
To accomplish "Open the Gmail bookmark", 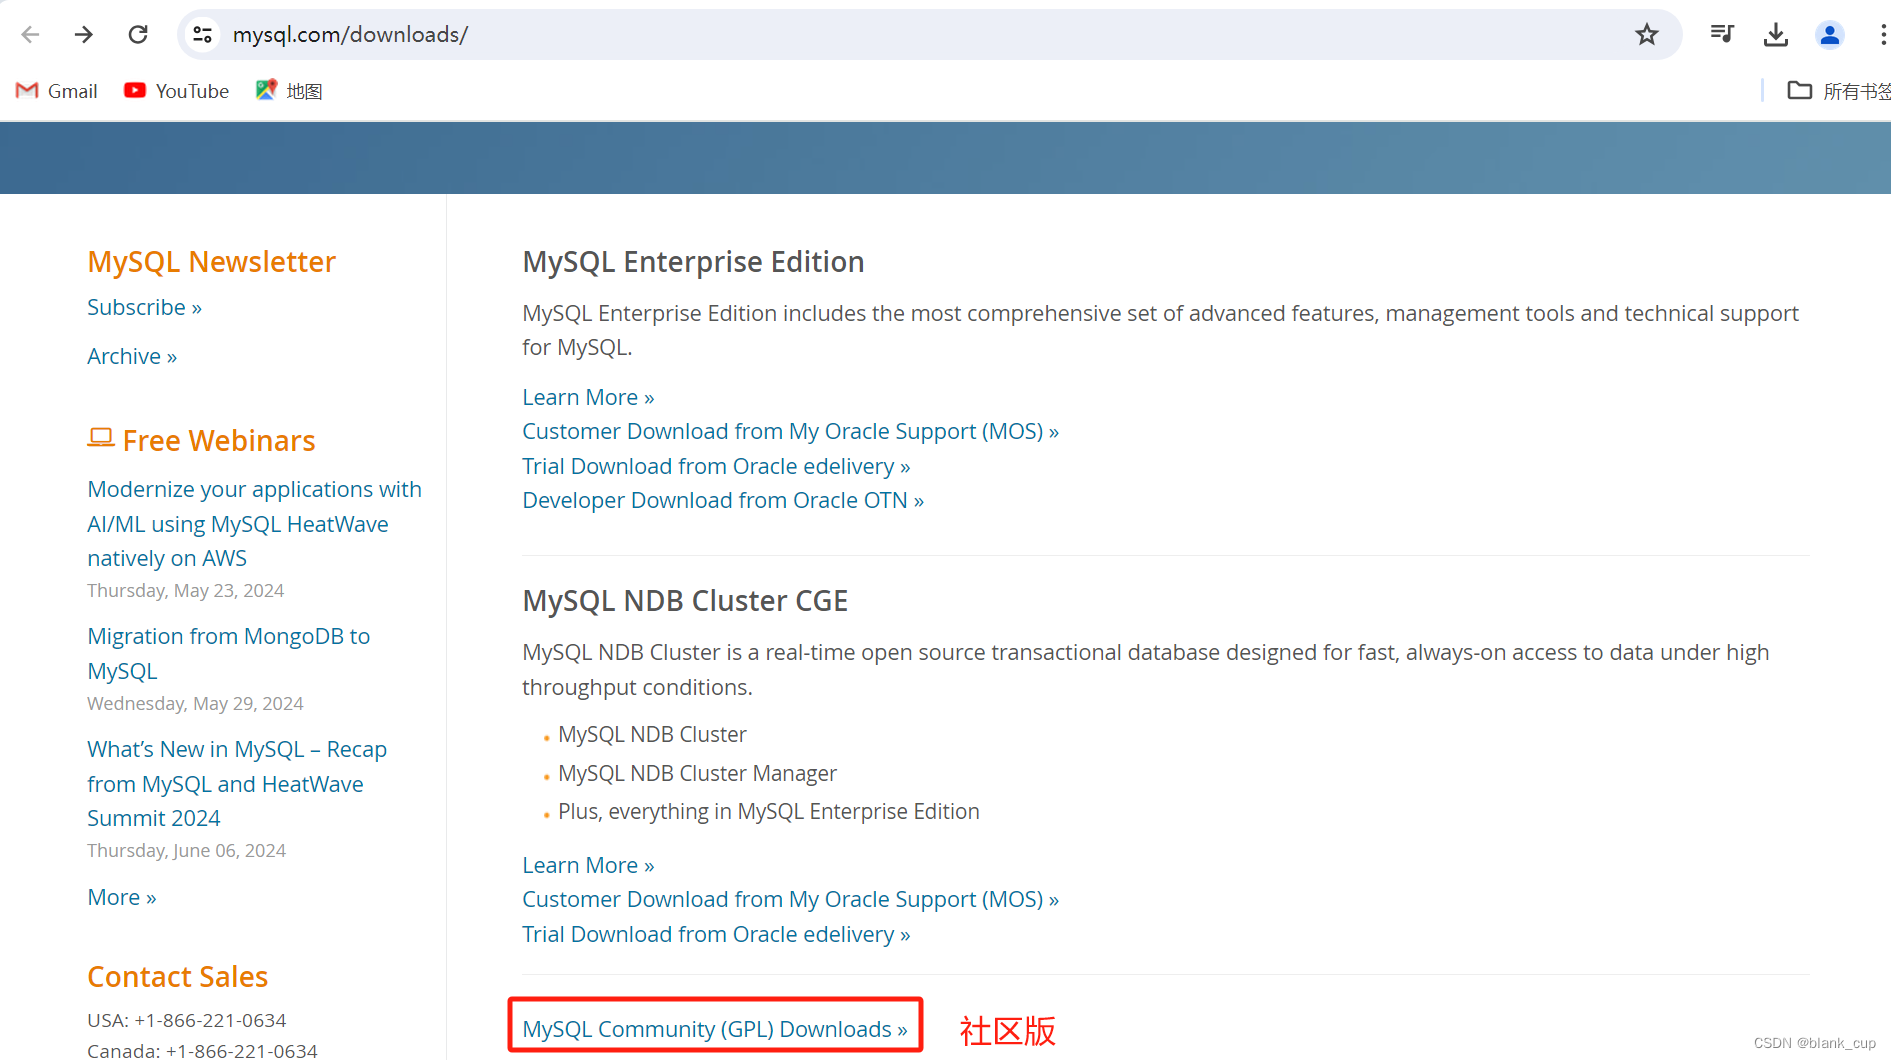I will tap(57, 91).
